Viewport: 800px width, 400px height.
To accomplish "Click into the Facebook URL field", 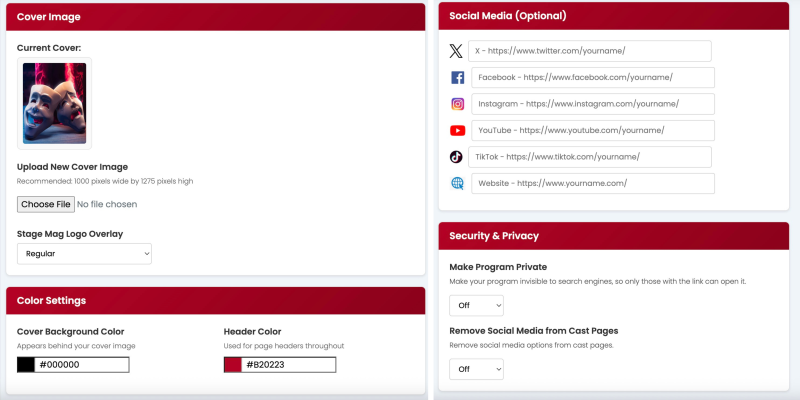I will (x=592, y=78).
